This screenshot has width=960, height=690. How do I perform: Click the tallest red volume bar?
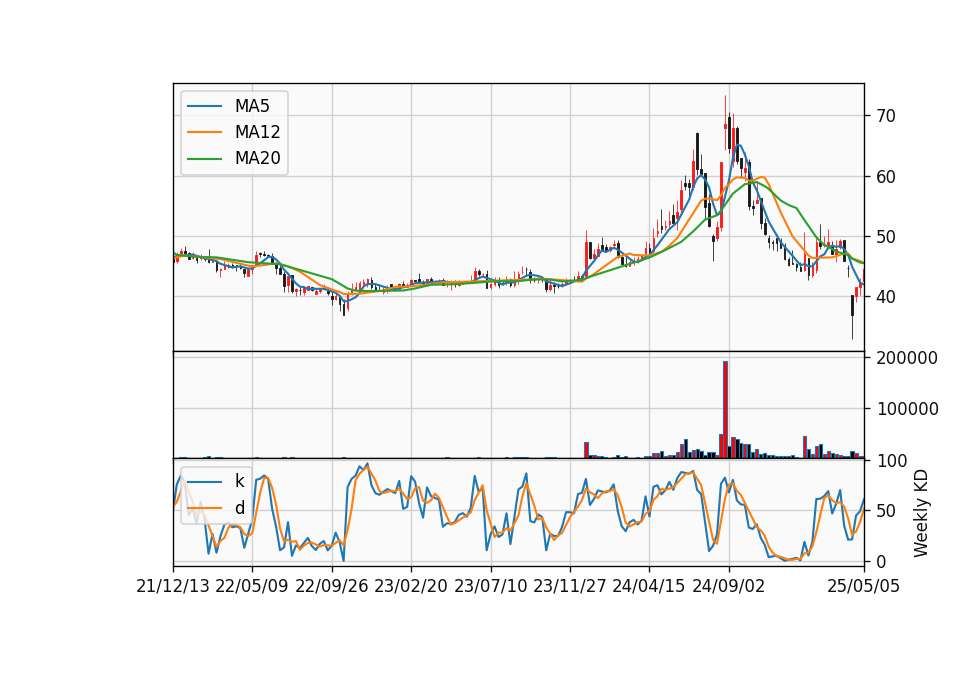click(x=726, y=410)
